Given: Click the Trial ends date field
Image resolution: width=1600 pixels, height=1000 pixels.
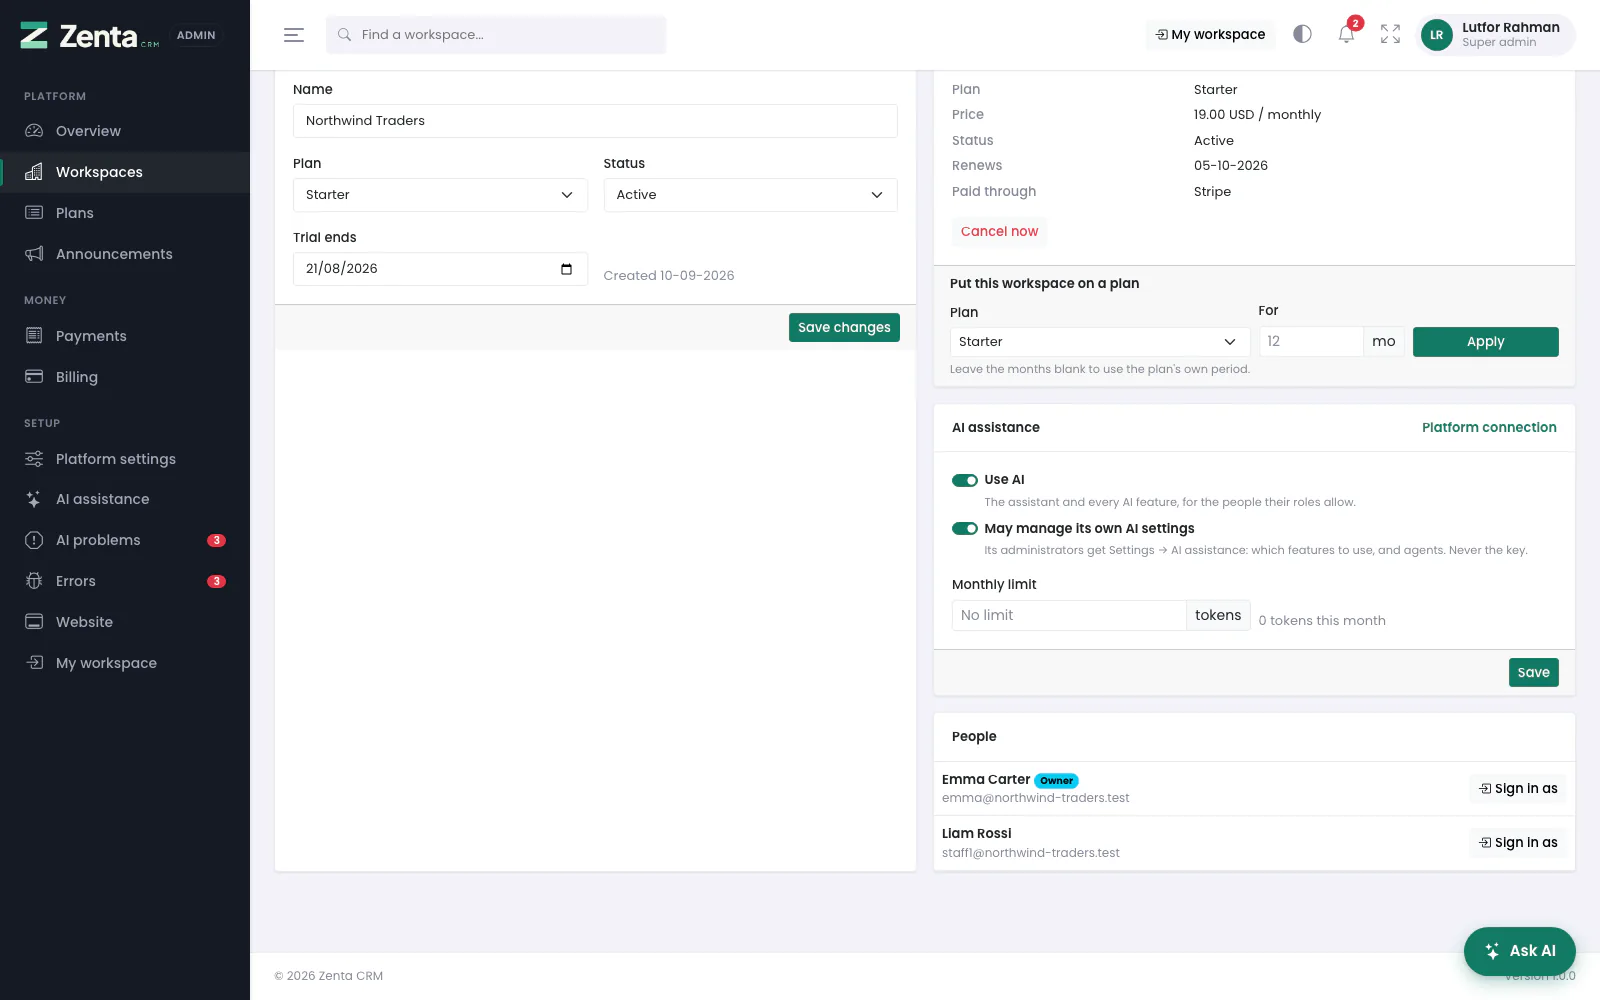Looking at the screenshot, I should pyautogui.click(x=440, y=269).
